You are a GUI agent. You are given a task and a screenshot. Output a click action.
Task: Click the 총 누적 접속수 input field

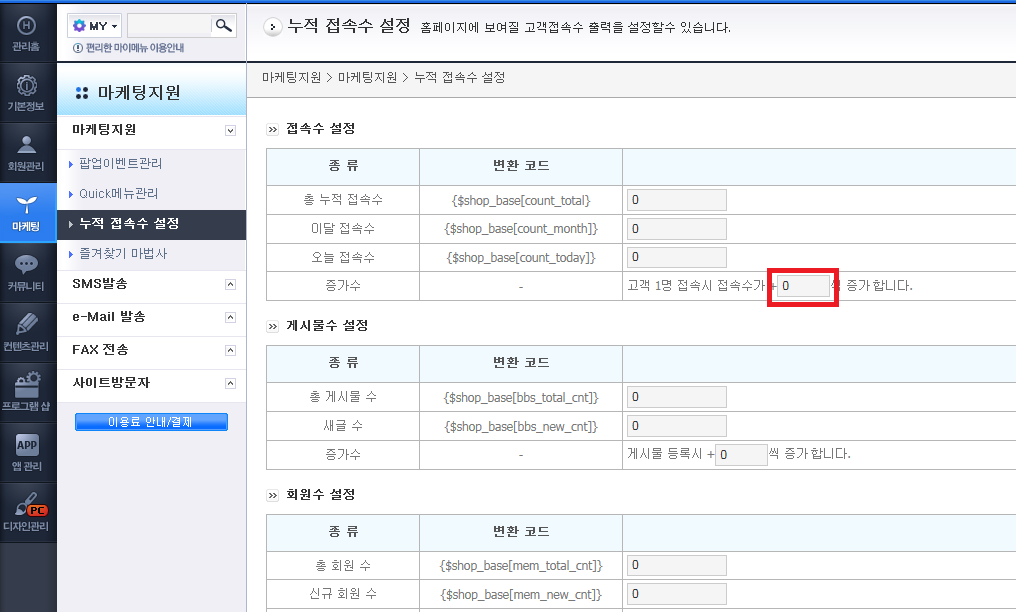(x=676, y=200)
